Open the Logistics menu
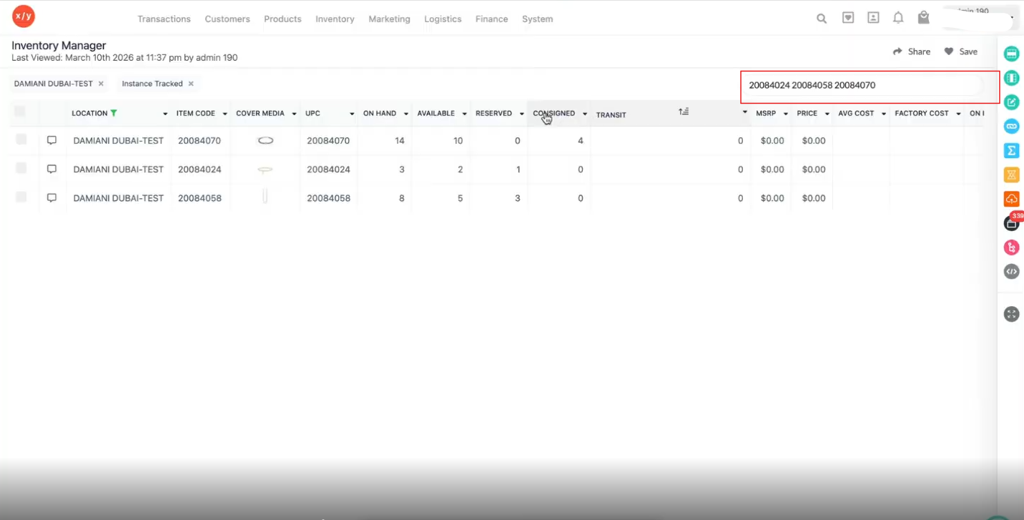 tap(443, 19)
